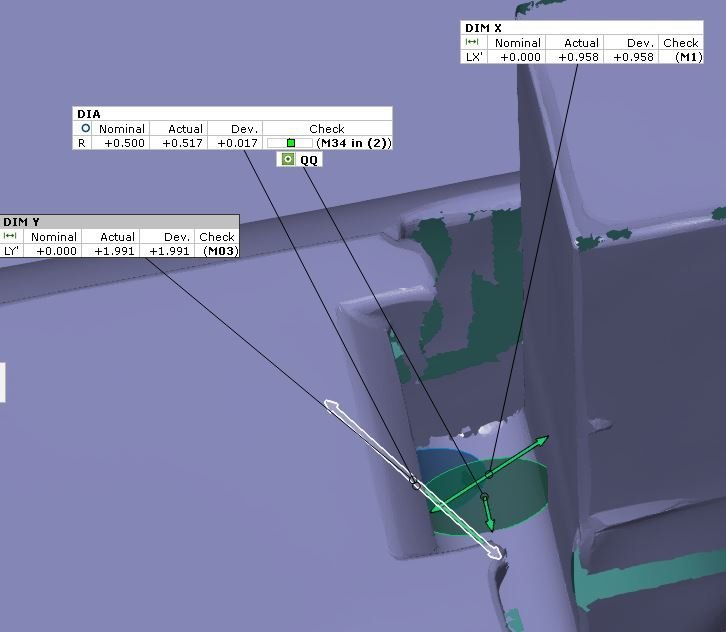This screenshot has height=632, width=726.
Task: Click DIM Y actual value +1.991
Action: 114,251
